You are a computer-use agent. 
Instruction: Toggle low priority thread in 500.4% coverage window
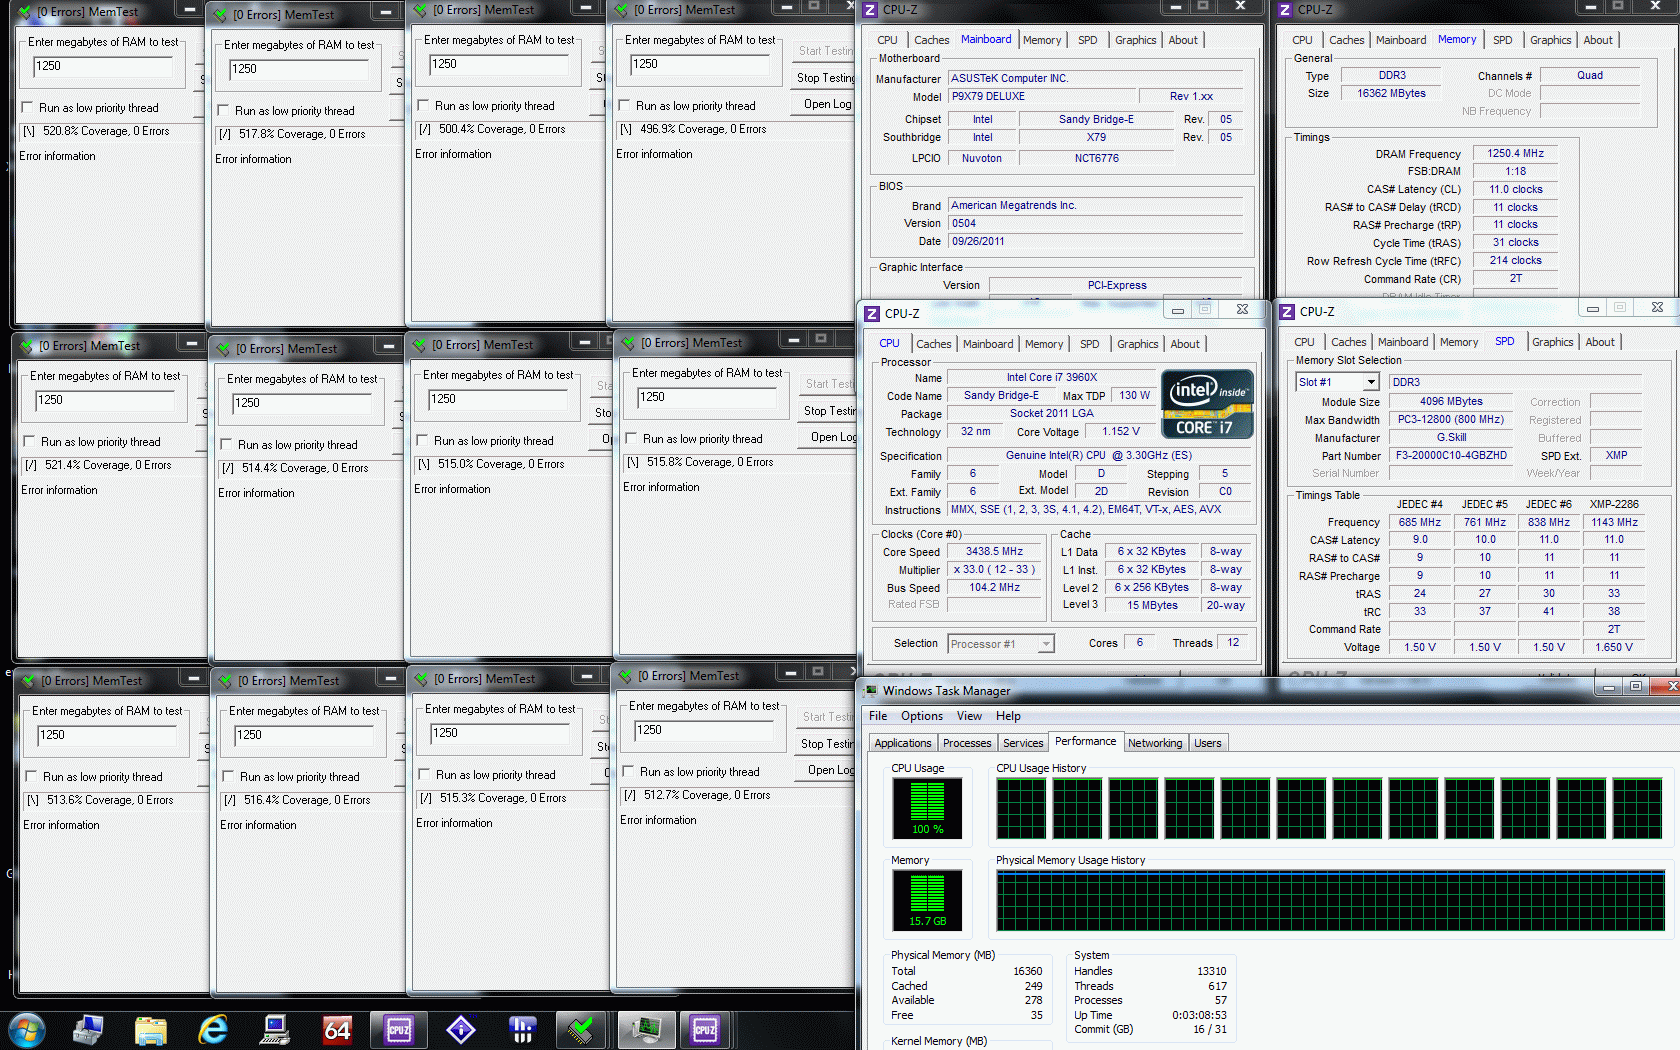point(423,106)
